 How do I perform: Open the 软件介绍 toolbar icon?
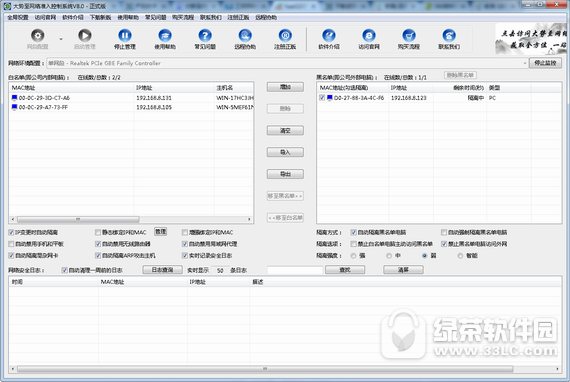[329, 35]
